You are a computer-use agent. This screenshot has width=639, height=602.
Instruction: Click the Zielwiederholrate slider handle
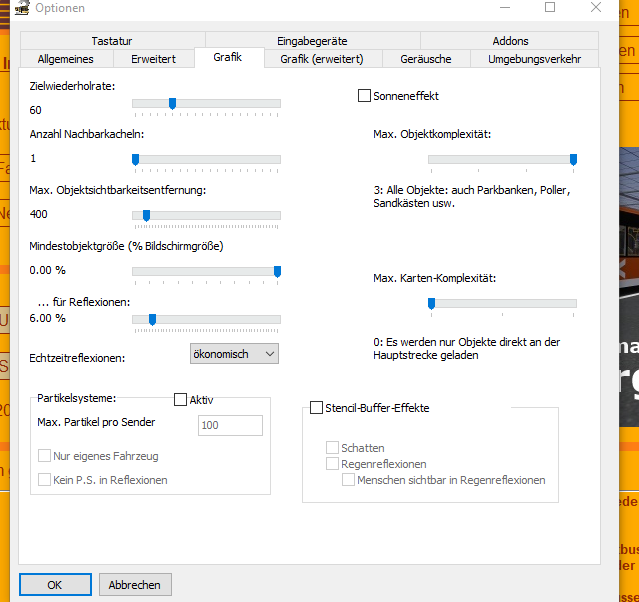172,104
